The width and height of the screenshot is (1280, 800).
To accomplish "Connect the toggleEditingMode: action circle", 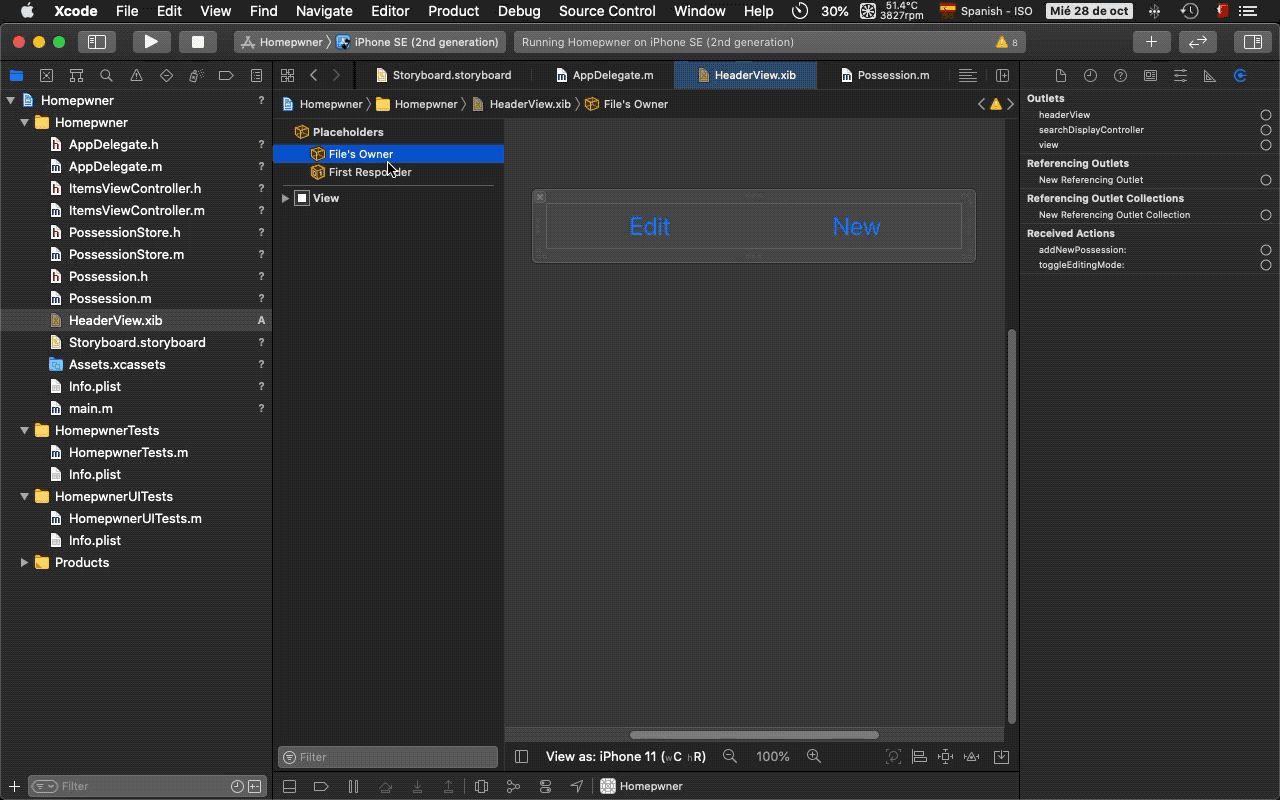I will (1266, 265).
